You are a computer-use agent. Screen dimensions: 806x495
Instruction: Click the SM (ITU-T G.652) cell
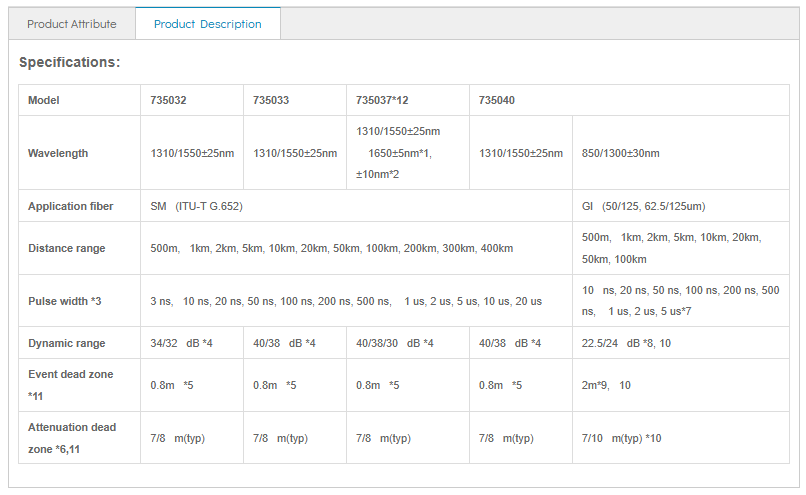(356, 206)
